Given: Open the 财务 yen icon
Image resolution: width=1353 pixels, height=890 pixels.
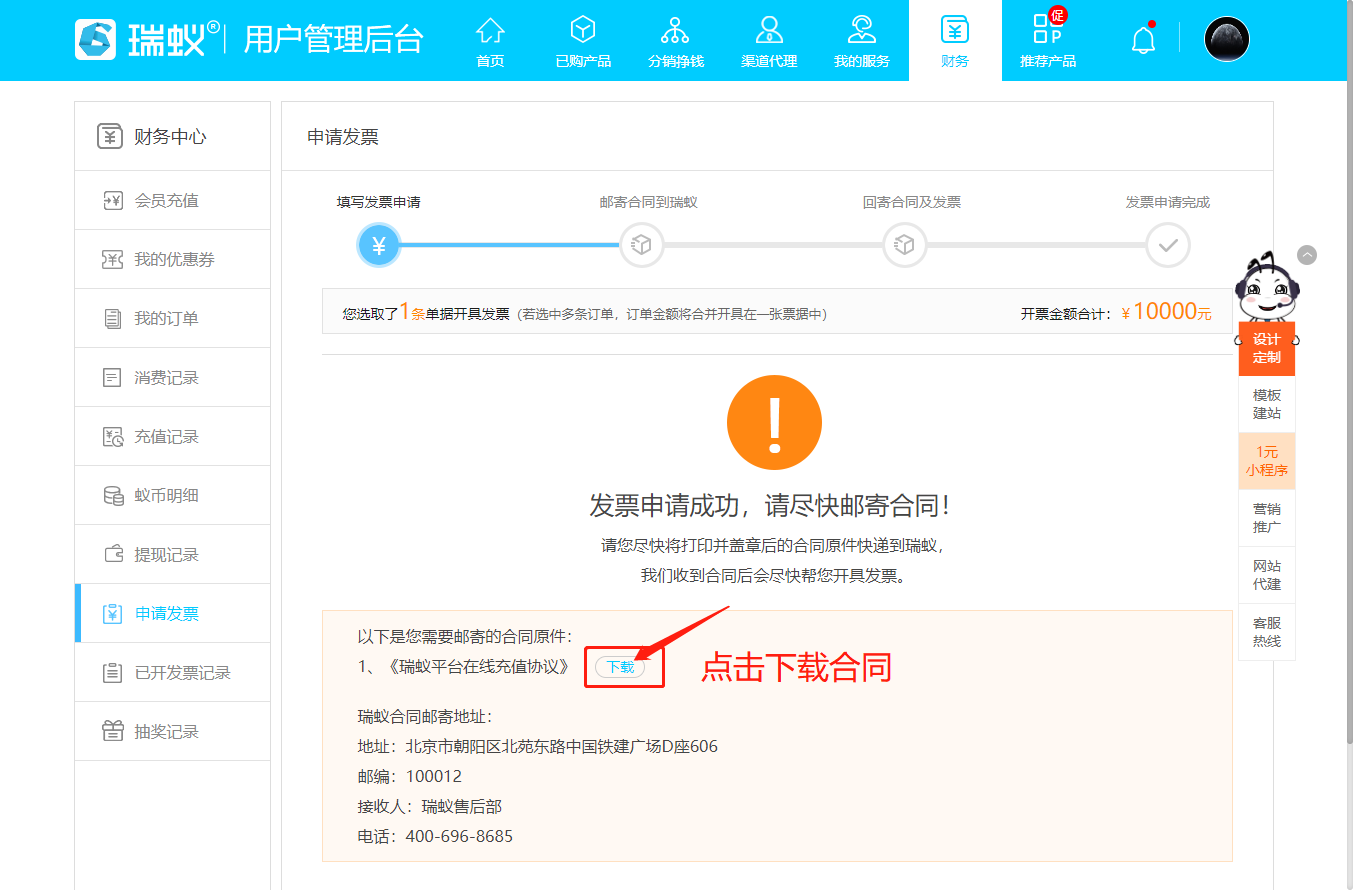Looking at the screenshot, I should click(955, 29).
